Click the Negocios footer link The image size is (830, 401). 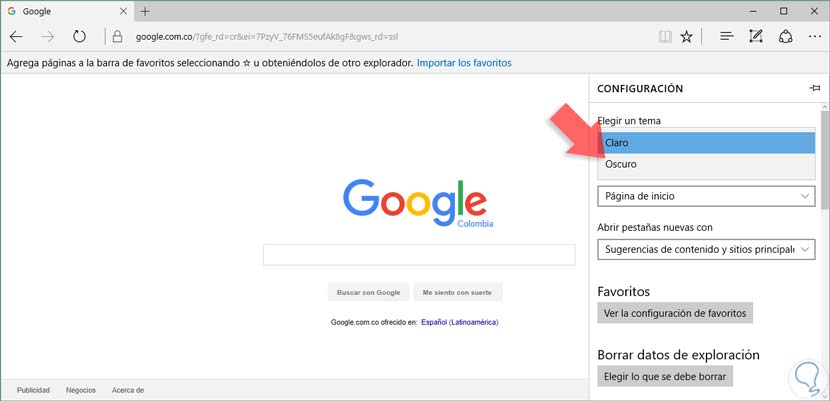(x=81, y=390)
